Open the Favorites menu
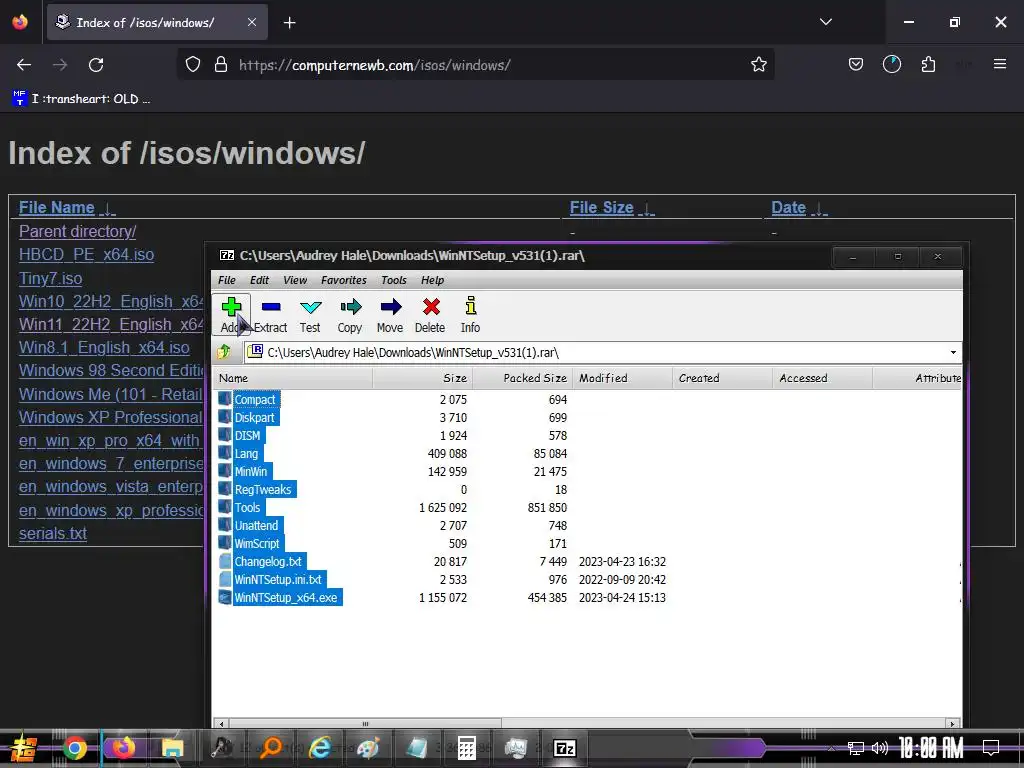The height and width of the screenshot is (768, 1024). coord(344,280)
